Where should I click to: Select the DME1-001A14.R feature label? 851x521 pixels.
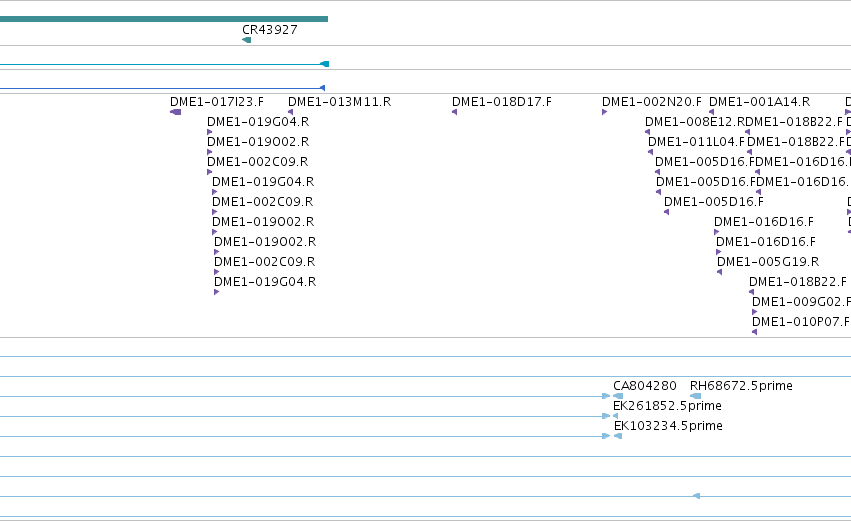pyautogui.click(x=759, y=102)
